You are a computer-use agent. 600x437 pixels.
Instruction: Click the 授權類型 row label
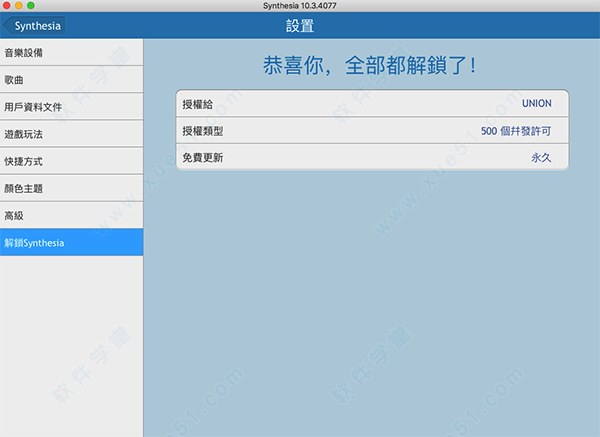(x=202, y=131)
